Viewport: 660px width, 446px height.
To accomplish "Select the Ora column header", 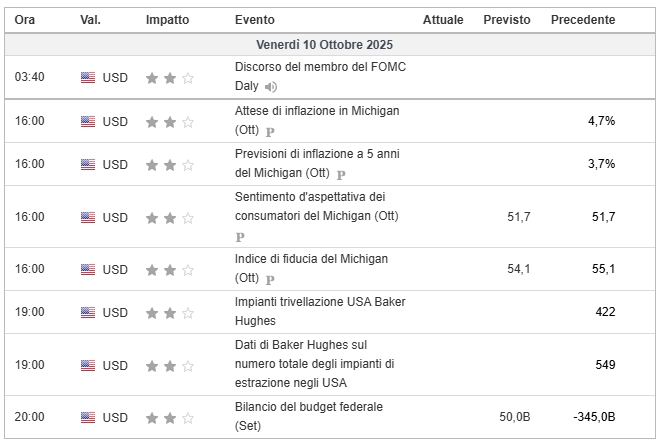I will pyautogui.click(x=25, y=20).
